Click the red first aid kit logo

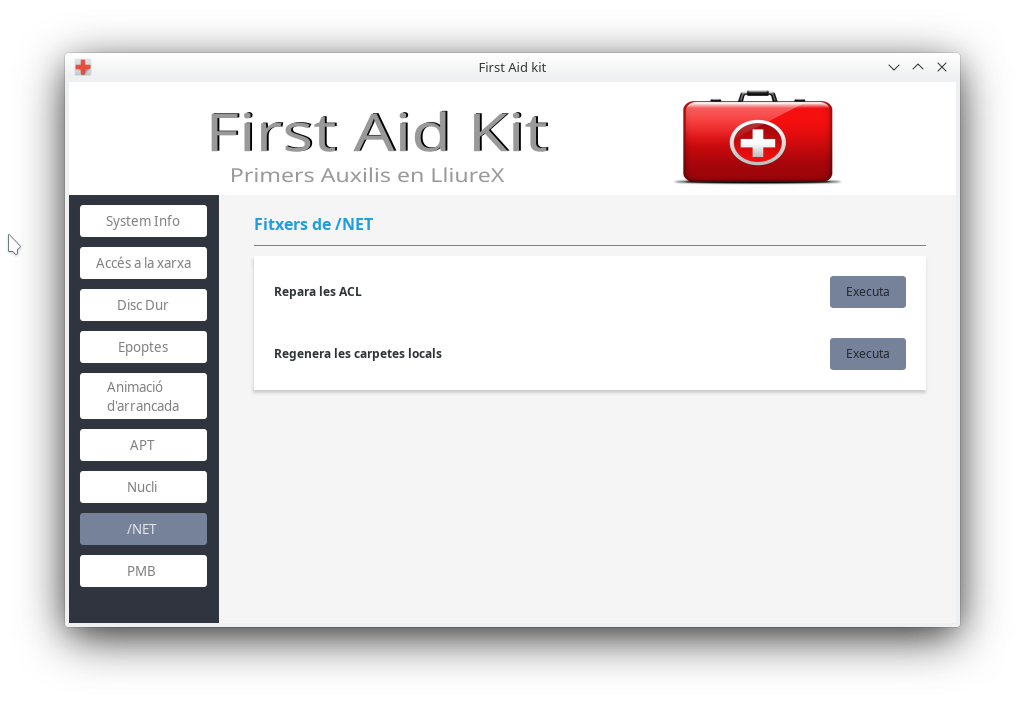point(758,137)
